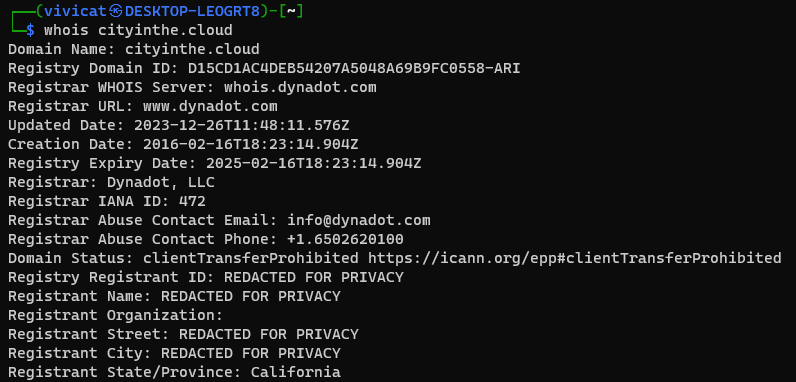Click the icann.org clientTransferProhibited URL
Image resolution: width=796 pixels, height=382 pixels.
click(575, 259)
